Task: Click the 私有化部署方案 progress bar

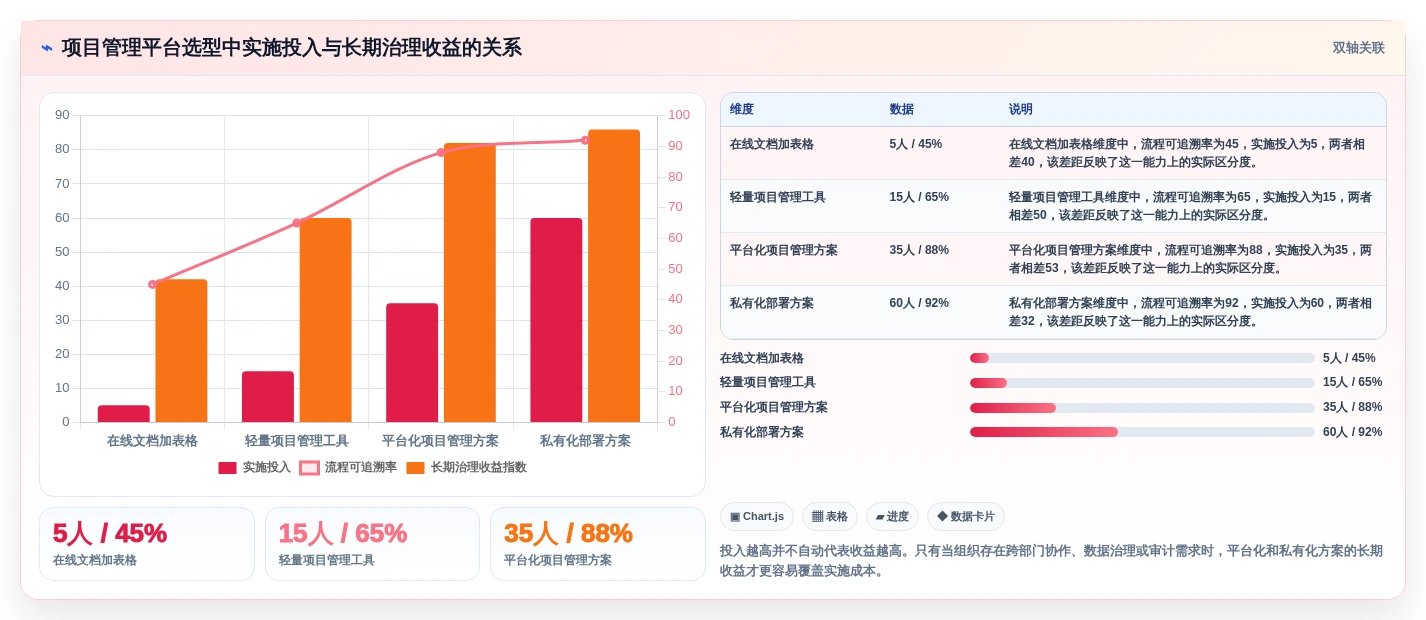Action: click(1142, 432)
